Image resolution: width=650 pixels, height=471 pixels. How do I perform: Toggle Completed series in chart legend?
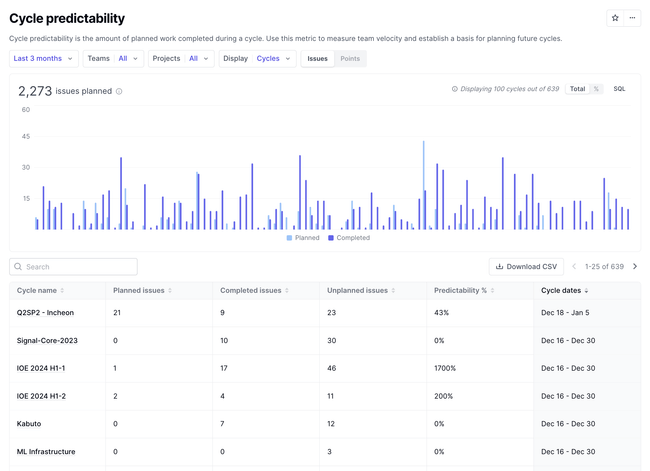pyautogui.click(x=349, y=238)
